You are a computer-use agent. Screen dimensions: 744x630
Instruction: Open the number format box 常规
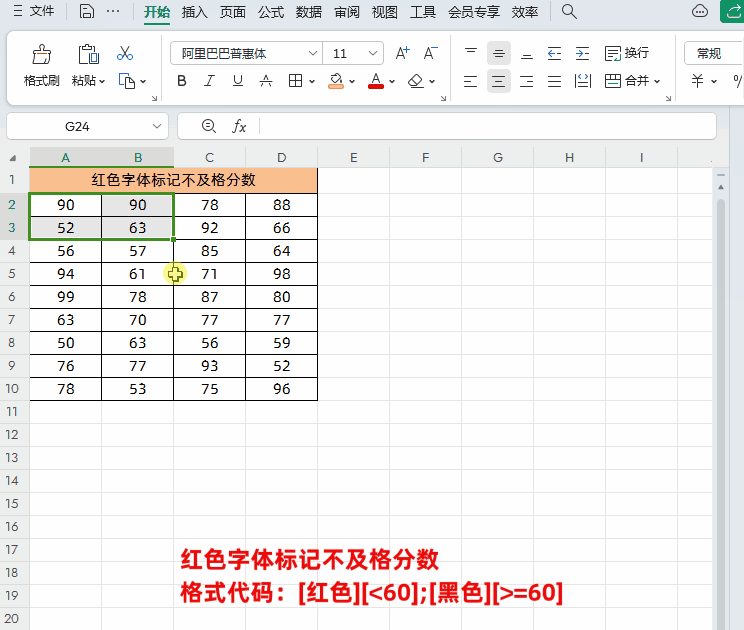pyautogui.click(x=713, y=53)
